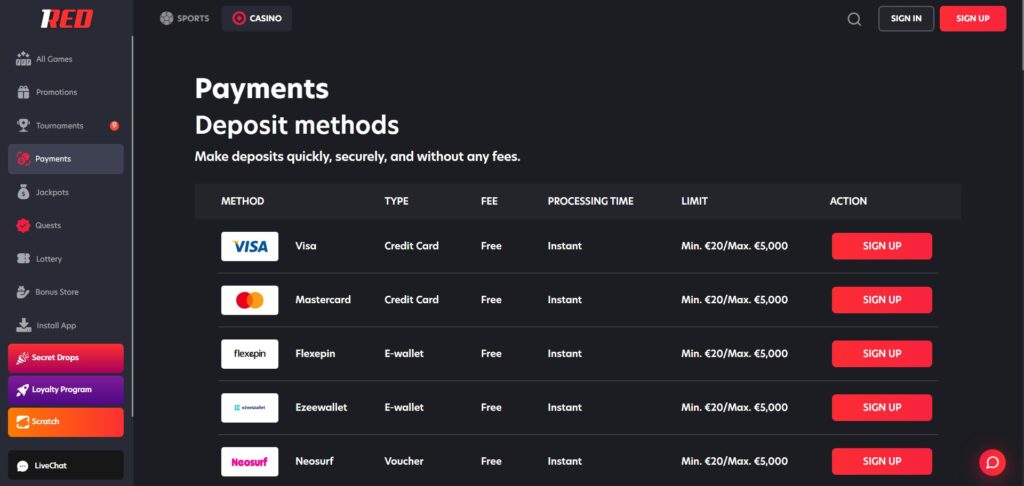Click the Flexepin logo
This screenshot has height=486, width=1024.
[250, 353]
